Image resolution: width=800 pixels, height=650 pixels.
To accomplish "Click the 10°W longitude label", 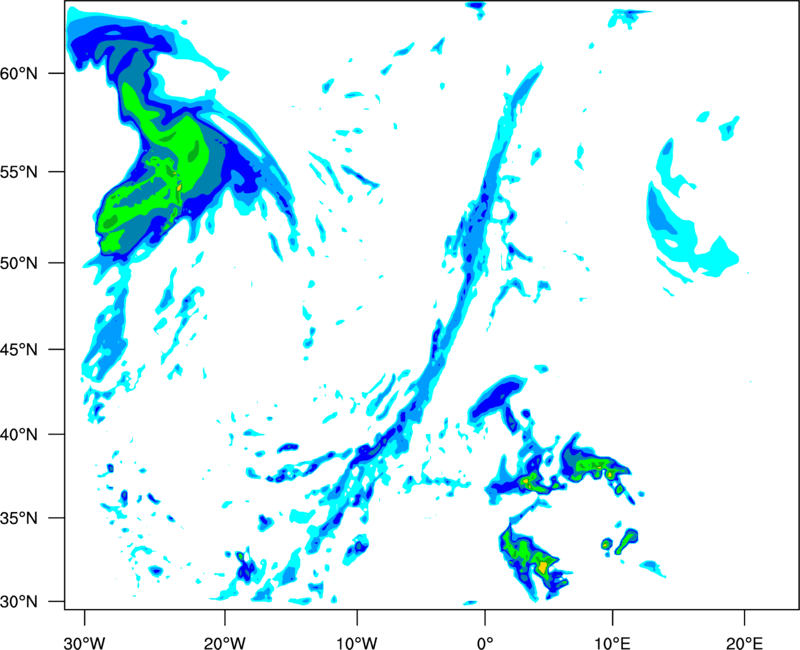I will point(357,643).
